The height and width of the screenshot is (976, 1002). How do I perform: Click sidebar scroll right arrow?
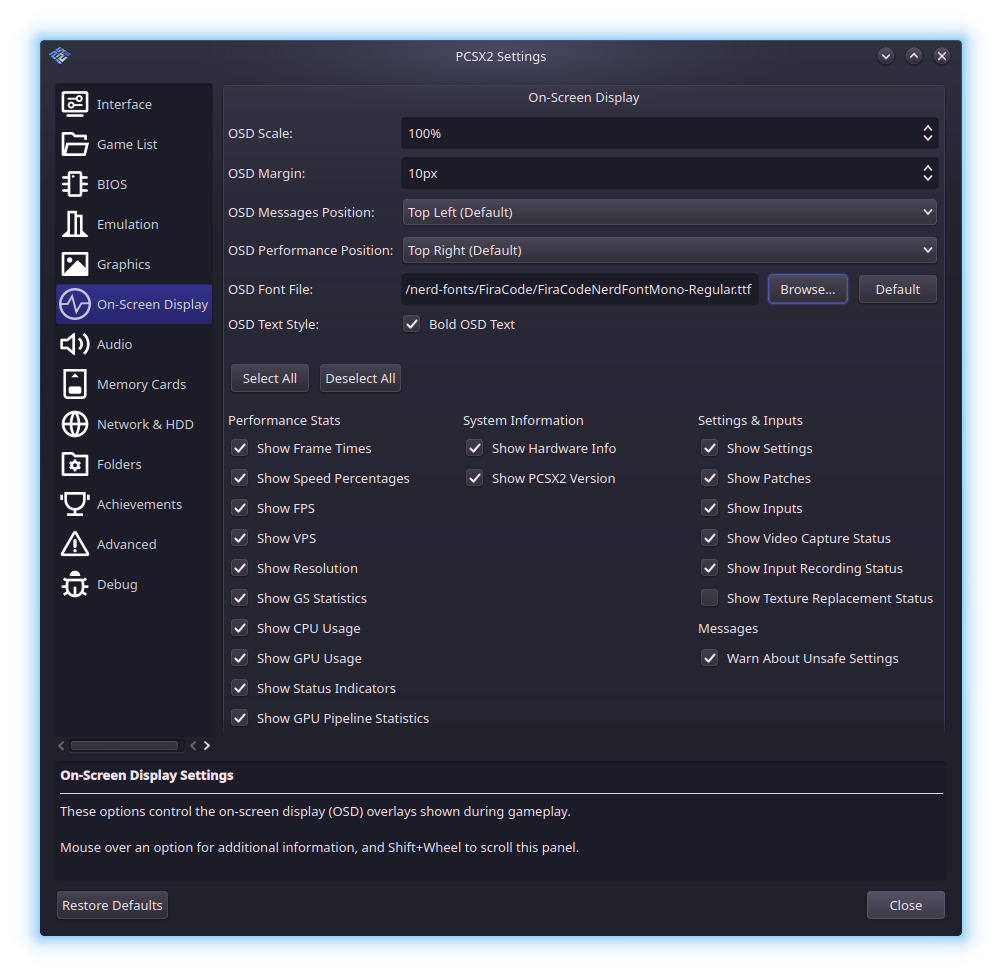click(x=206, y=745)
